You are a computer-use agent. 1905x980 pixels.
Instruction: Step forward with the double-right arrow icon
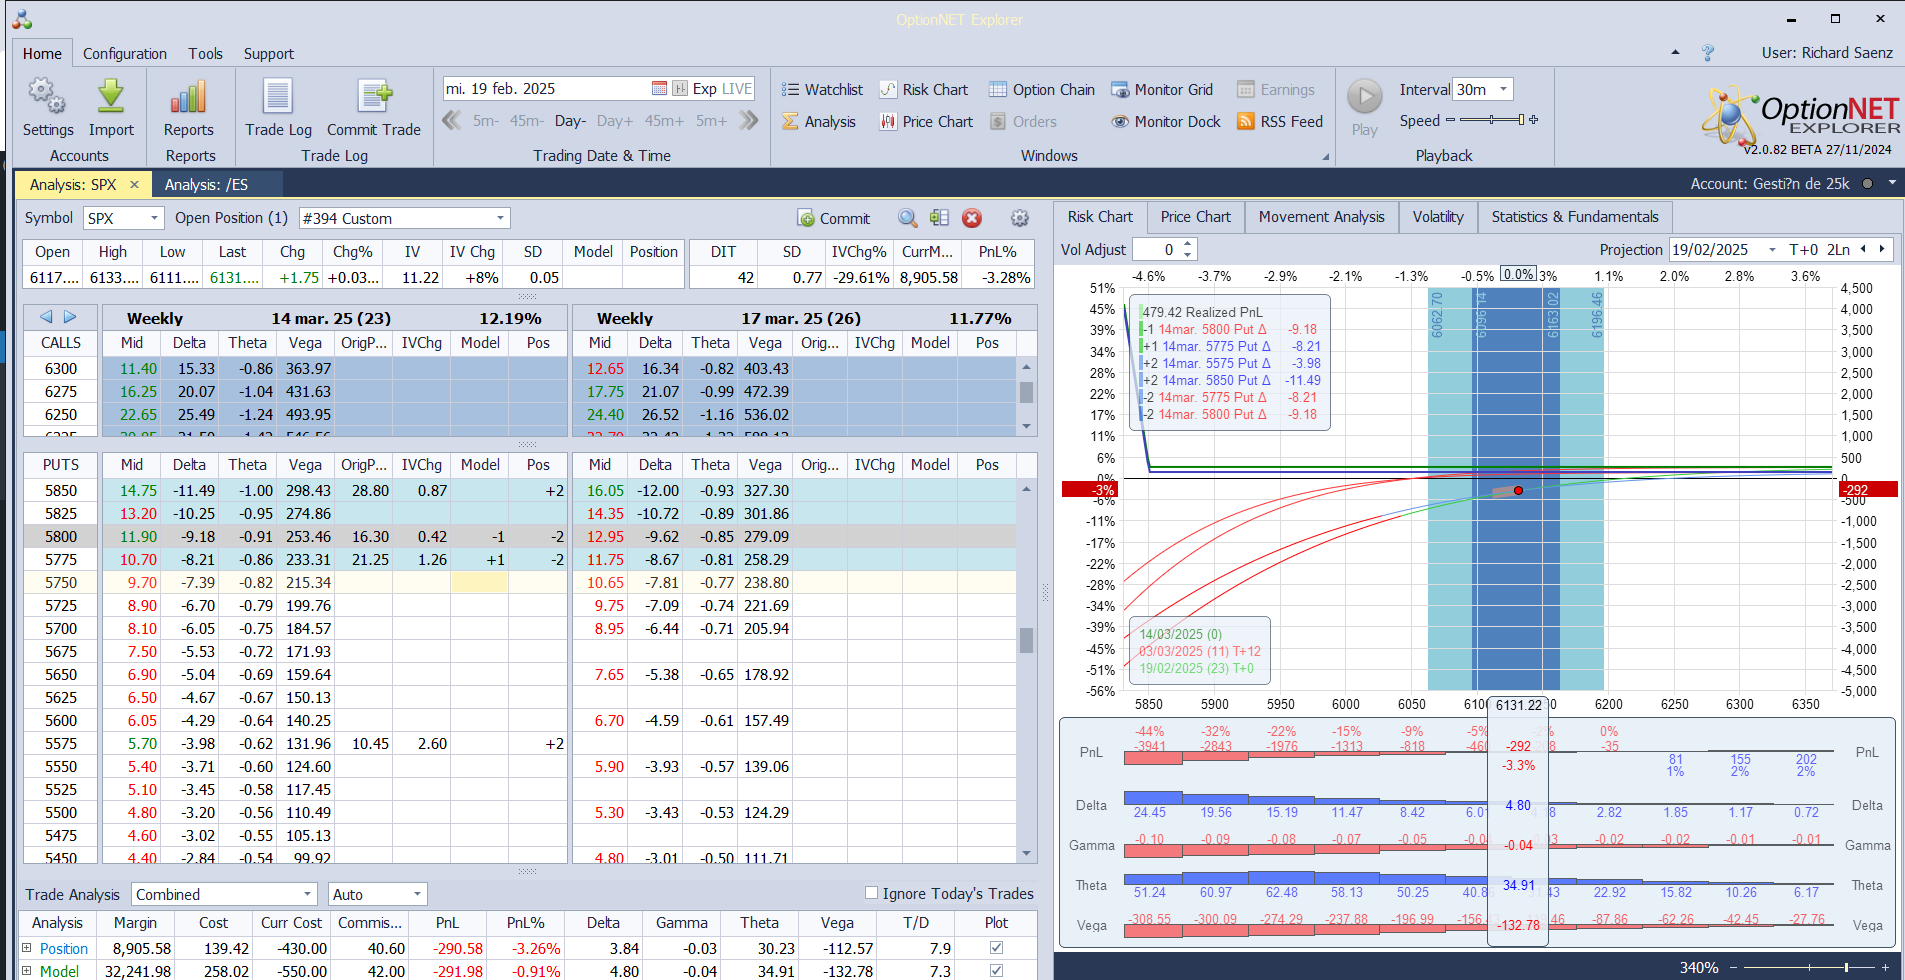[749, 121]
